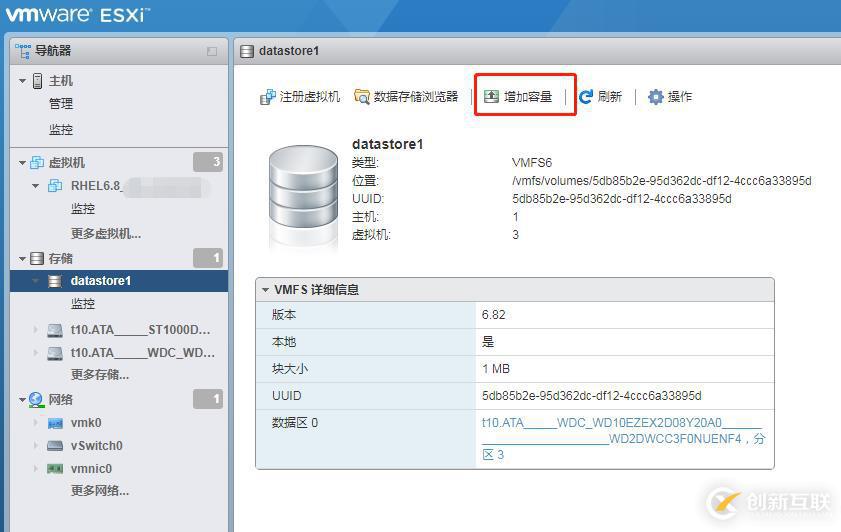The width and height of the screenshot is (841, 532).
Task: Click 更多网络... to show more networks
Action: tap(100, 490)
